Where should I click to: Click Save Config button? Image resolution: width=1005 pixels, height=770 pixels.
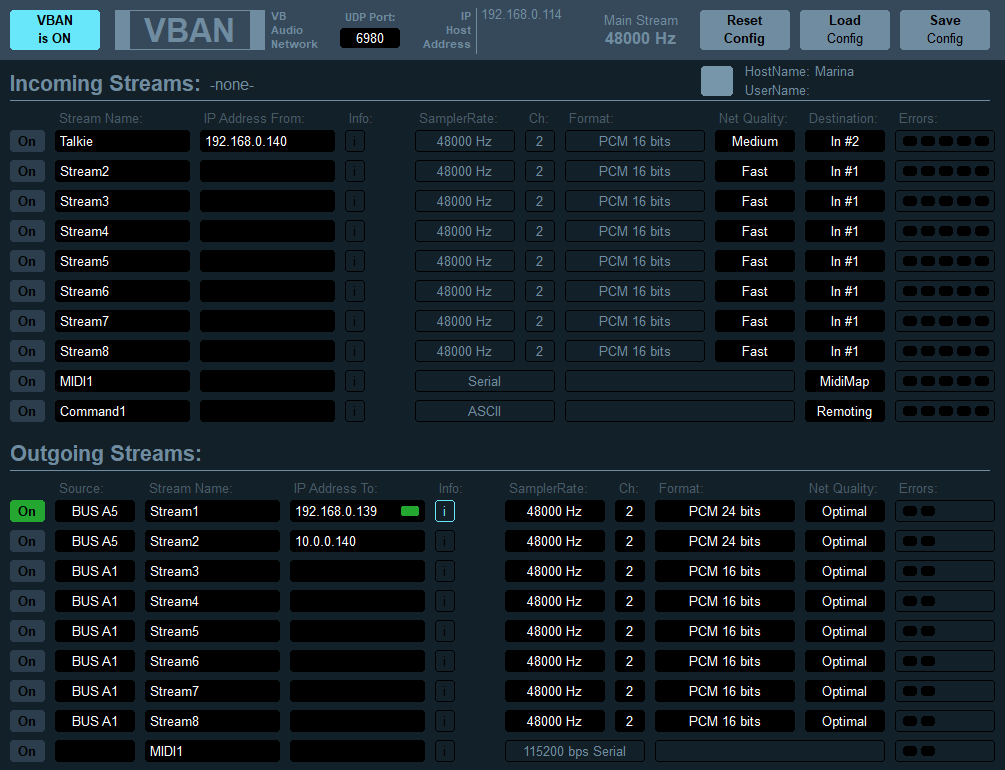point(945,29)
